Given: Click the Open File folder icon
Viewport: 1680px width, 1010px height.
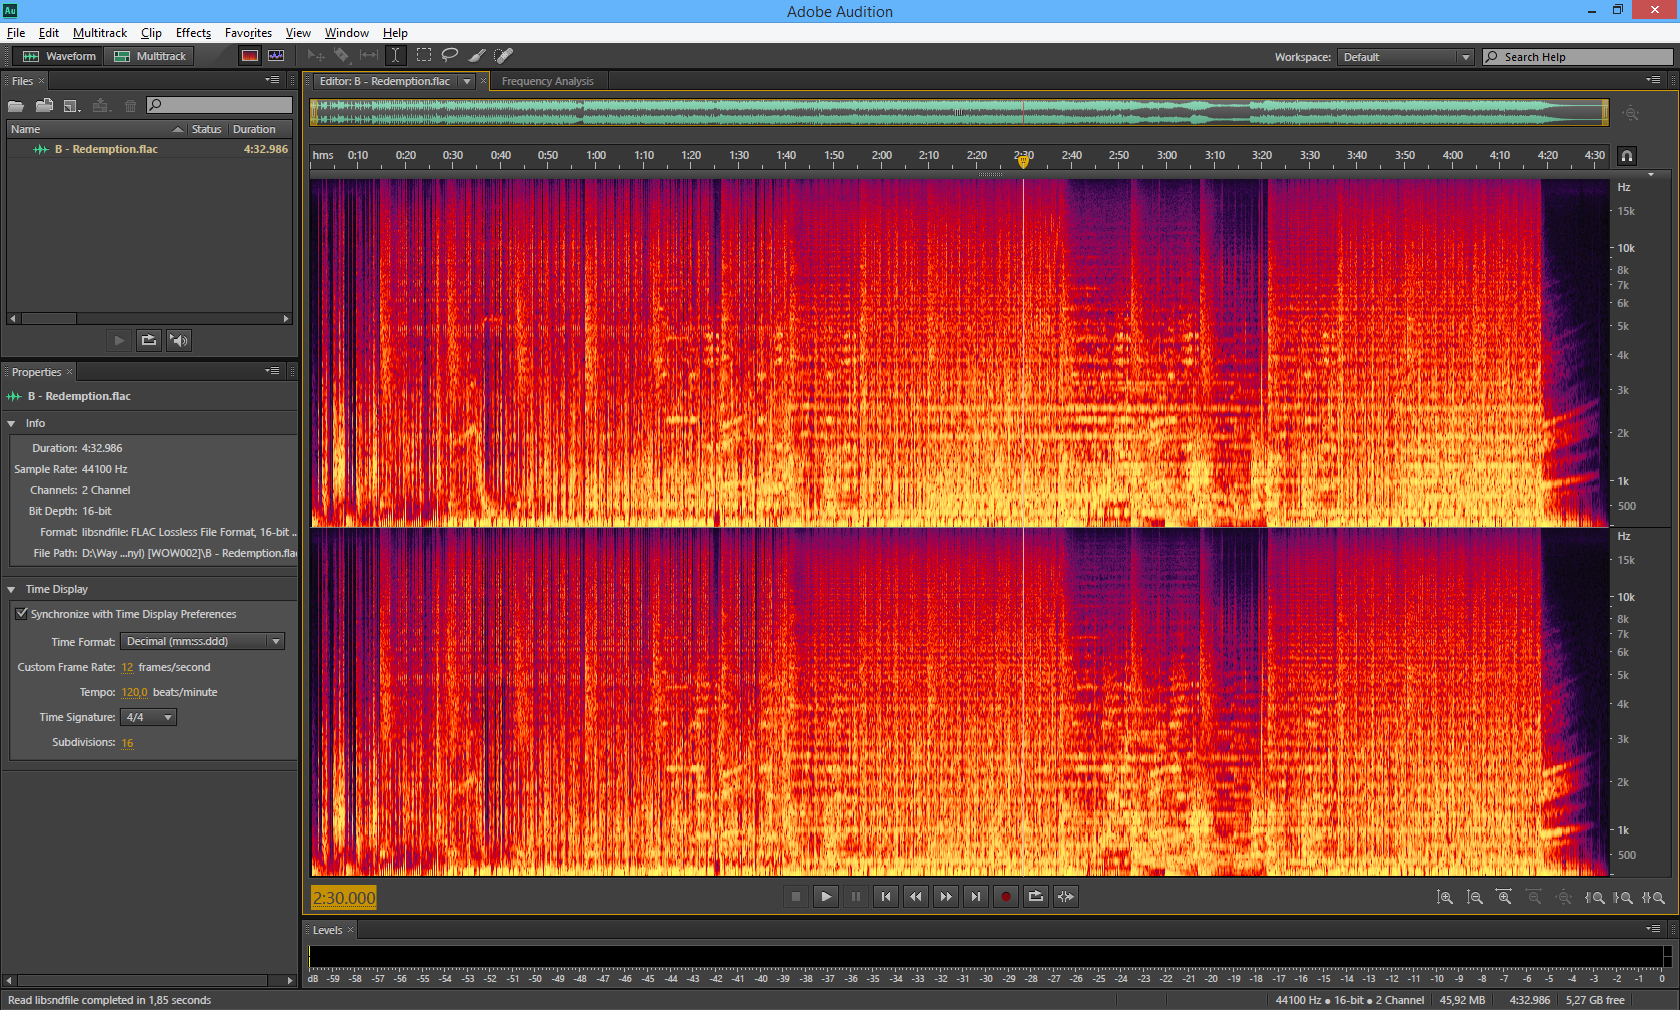Looking at the screenshot, I should 16,105.
